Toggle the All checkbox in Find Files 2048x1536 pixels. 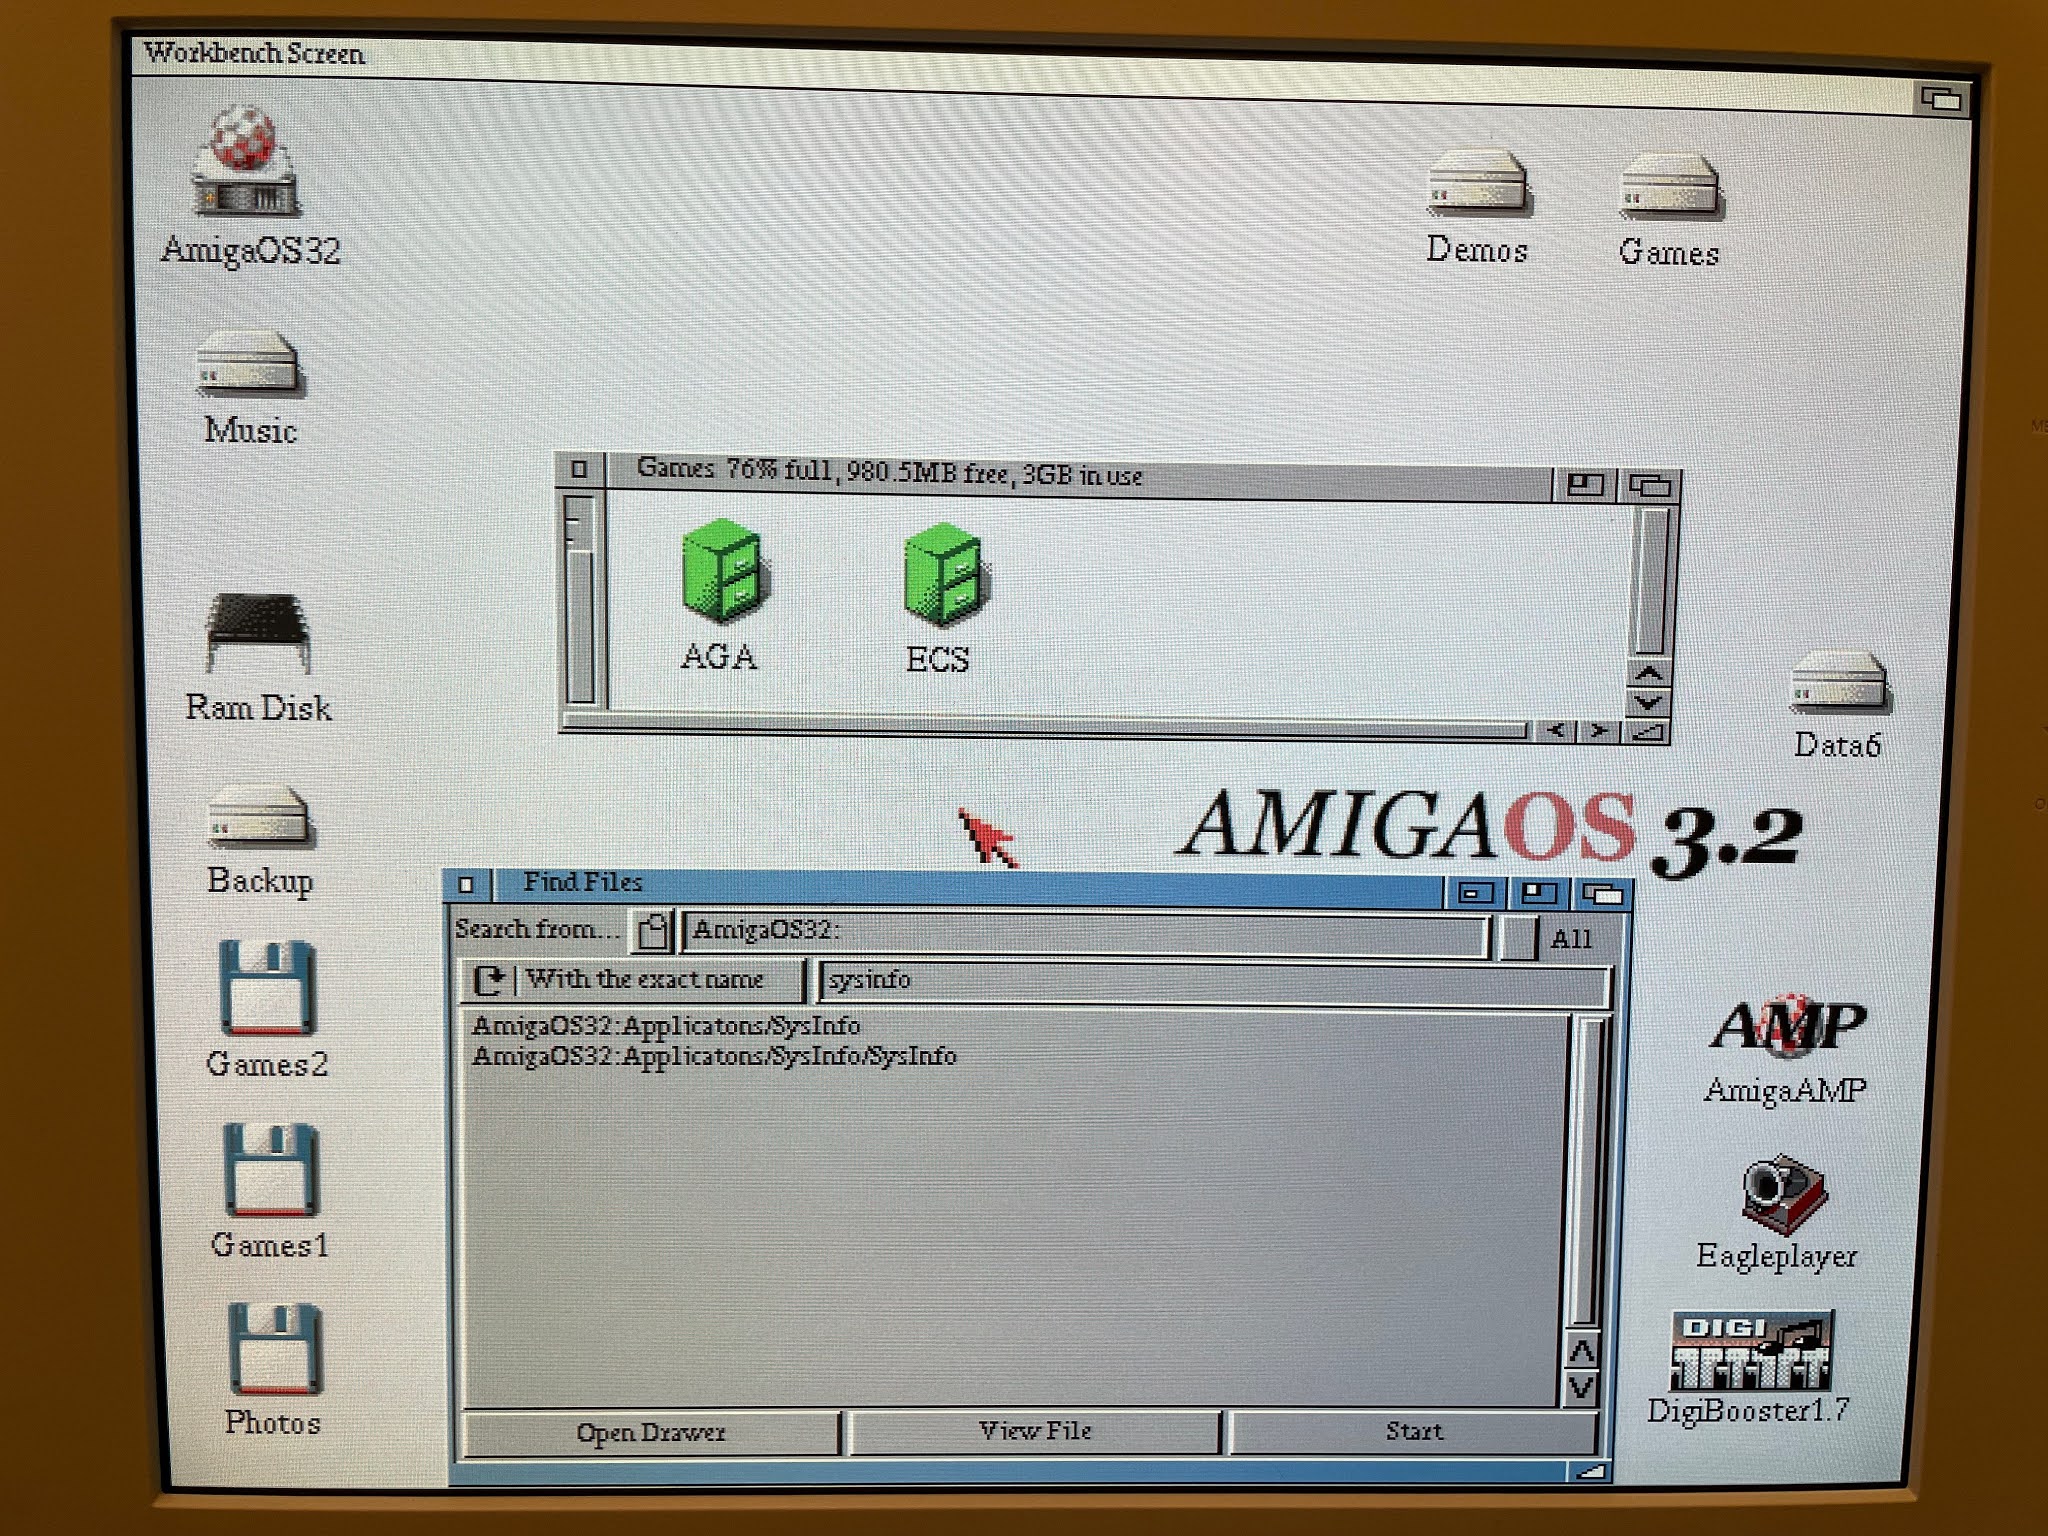click(1519, 939)
